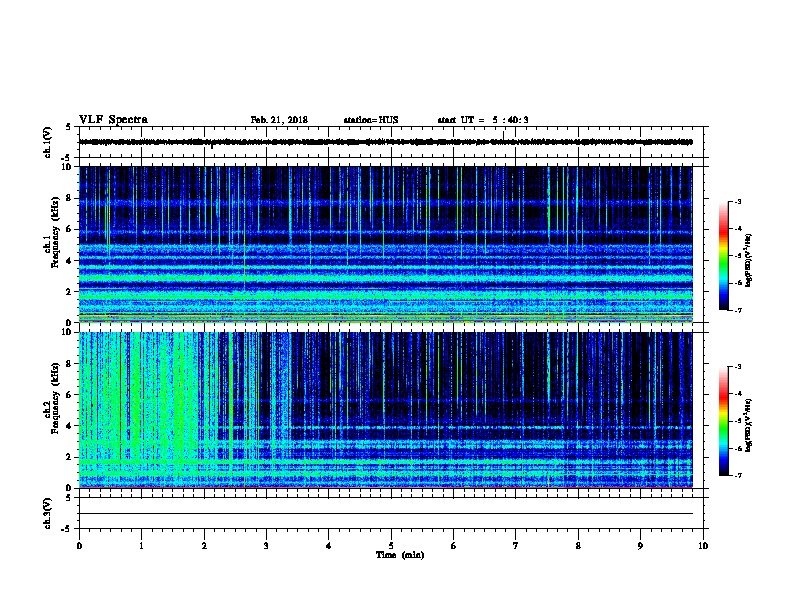Click the "-5" tick of ch.3 voltage axis
Viewport: 792px width, 612px height.
[67, 529]
